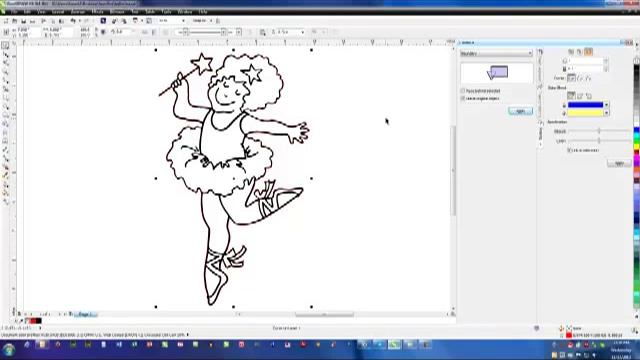Screen dimensions: 640x360
Task: Choose the To Center contour icon
Action: [x=571, y=52]
